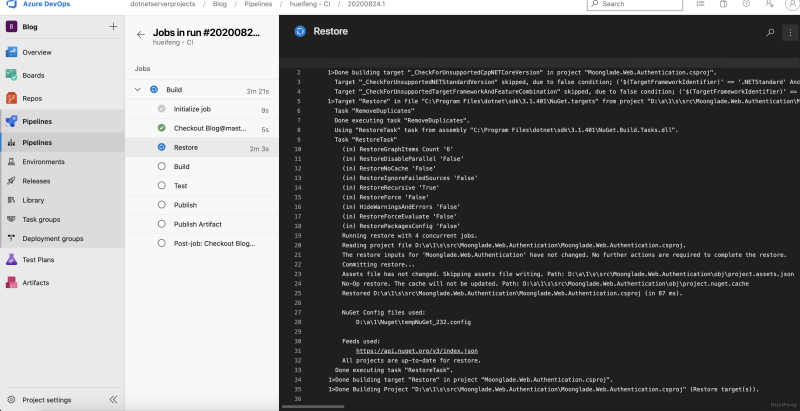Click the 'Running restore with 4 concurrent jobs.' line
800x411 pixels.
tap(409, 236)
